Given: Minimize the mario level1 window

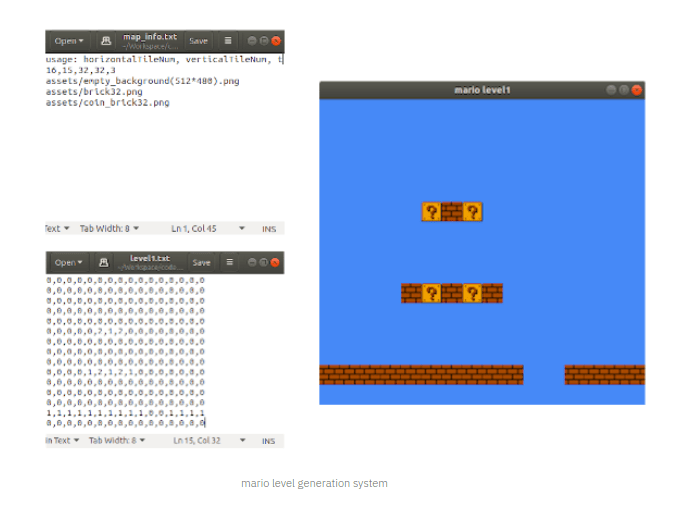Looking at the screenshot, I should tap(610, 90).
